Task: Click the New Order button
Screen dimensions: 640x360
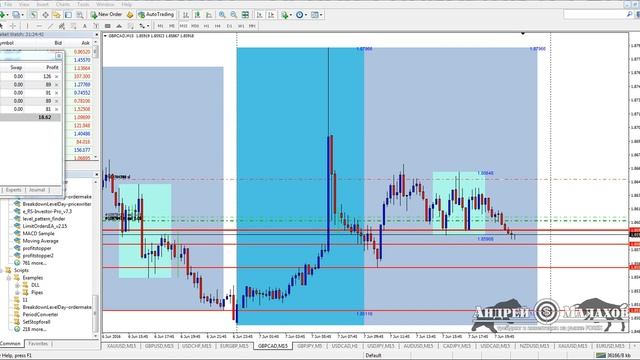Action: (x=106, y=15)
